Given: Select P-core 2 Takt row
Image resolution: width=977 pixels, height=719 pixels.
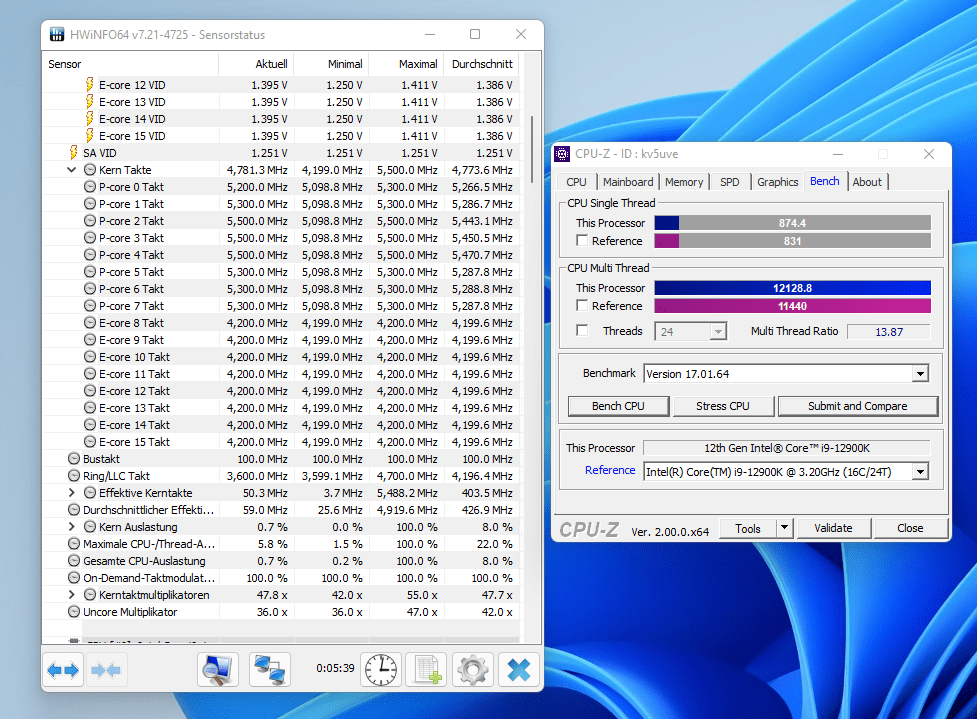Looking at the screenshot, I should [281, 221].
